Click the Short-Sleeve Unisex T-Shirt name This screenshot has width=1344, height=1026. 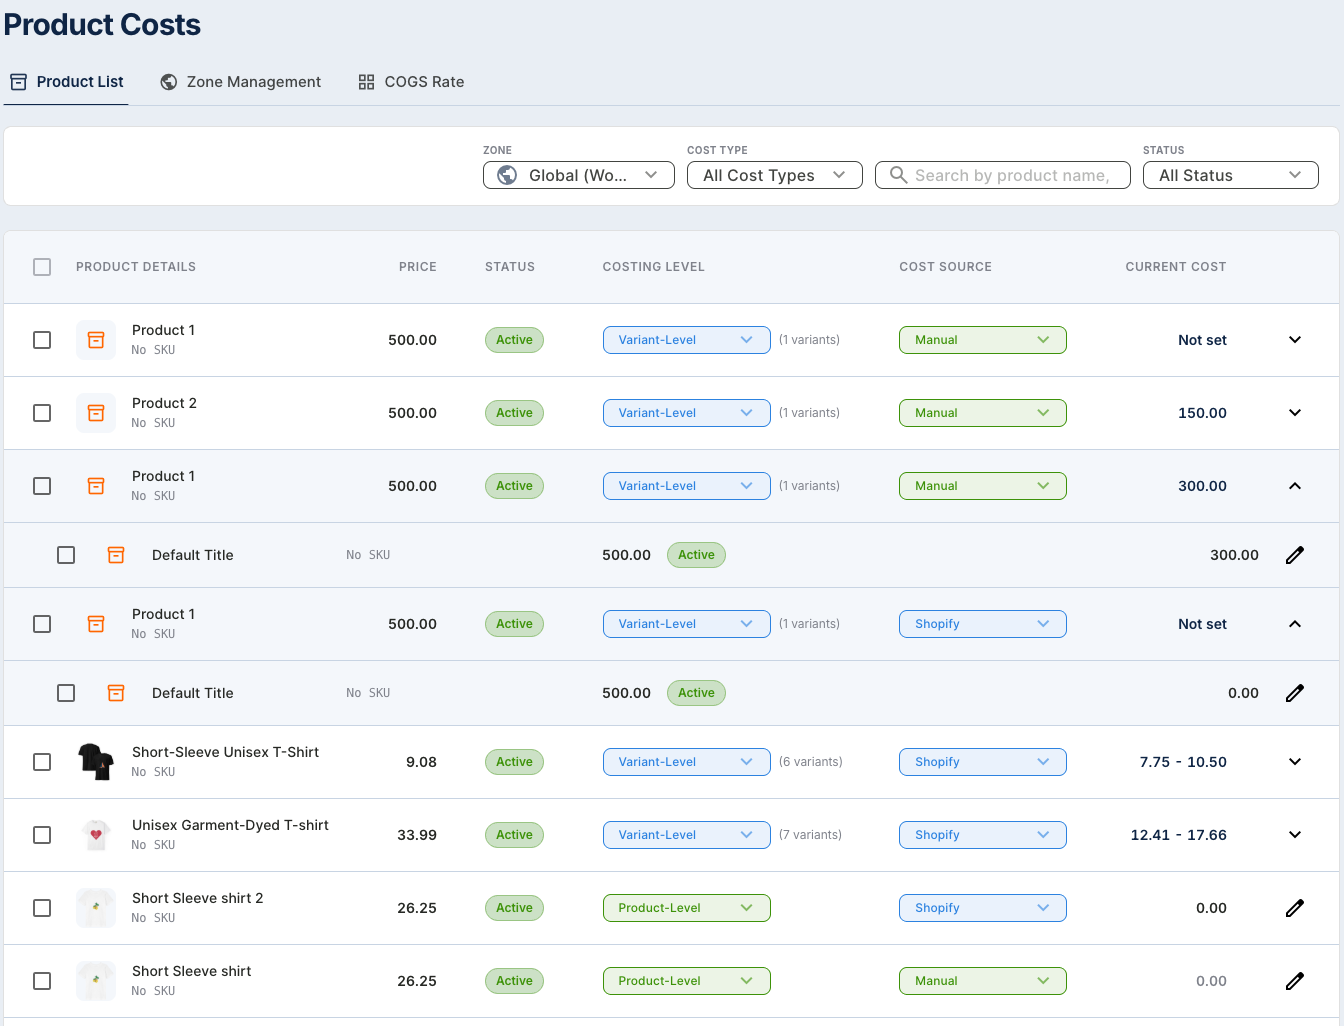[225, 752]
